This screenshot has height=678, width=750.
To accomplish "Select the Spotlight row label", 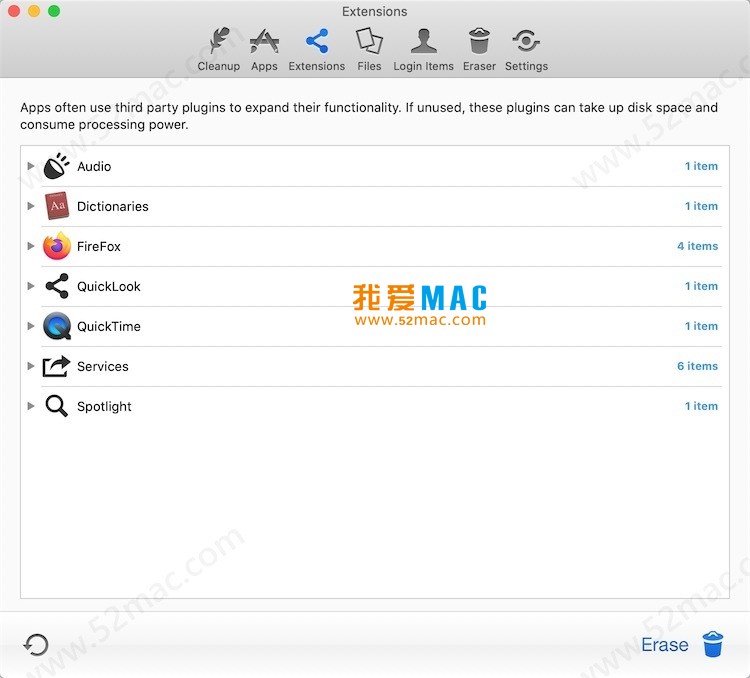I will click(104, 407).
